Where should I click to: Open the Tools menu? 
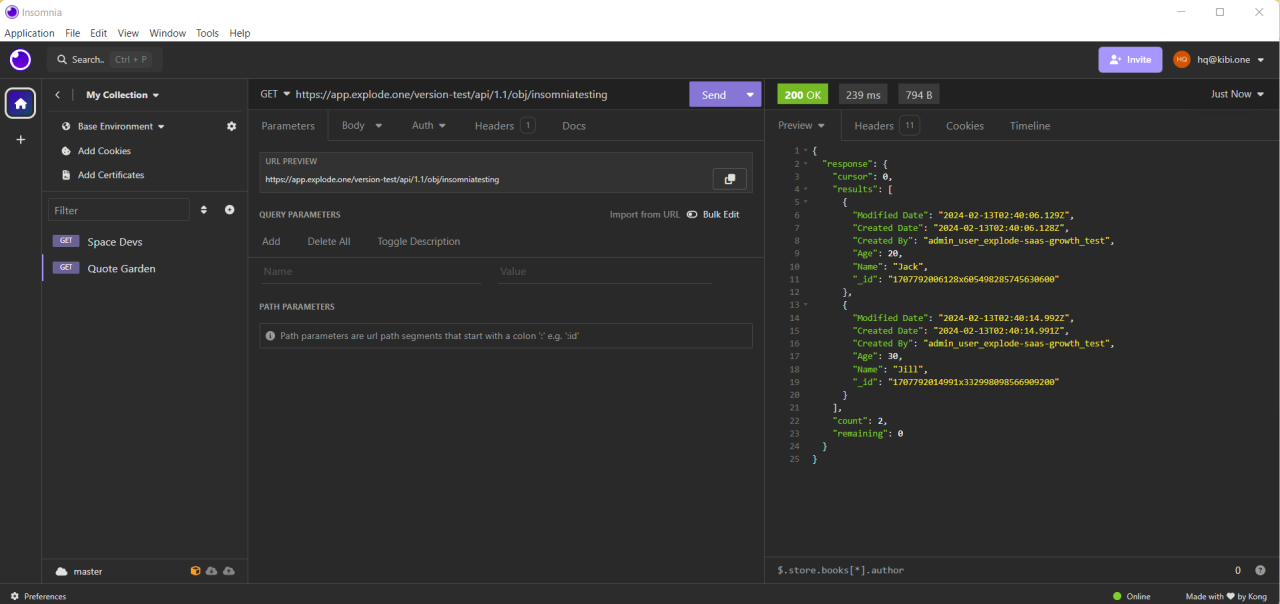(207, 33)
